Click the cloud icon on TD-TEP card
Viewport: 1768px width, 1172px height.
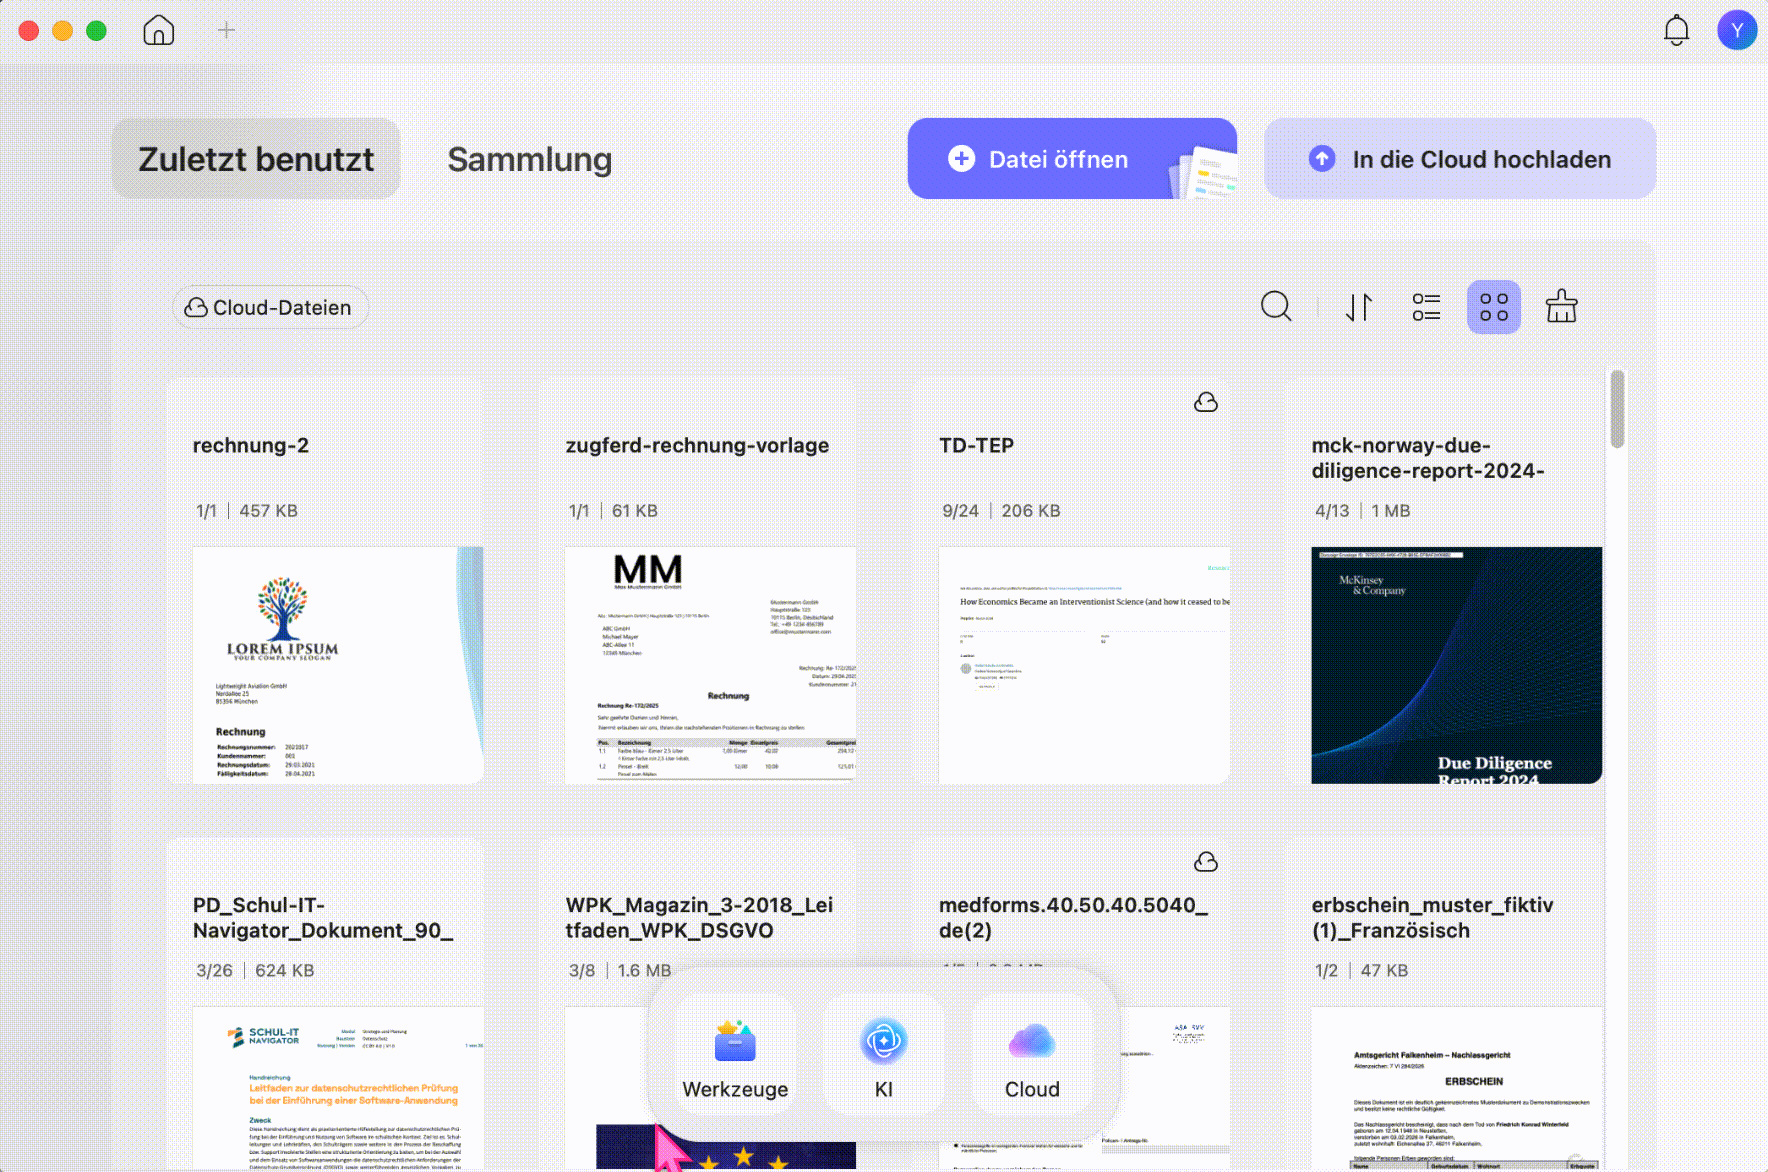click(x=1206, y=402)
